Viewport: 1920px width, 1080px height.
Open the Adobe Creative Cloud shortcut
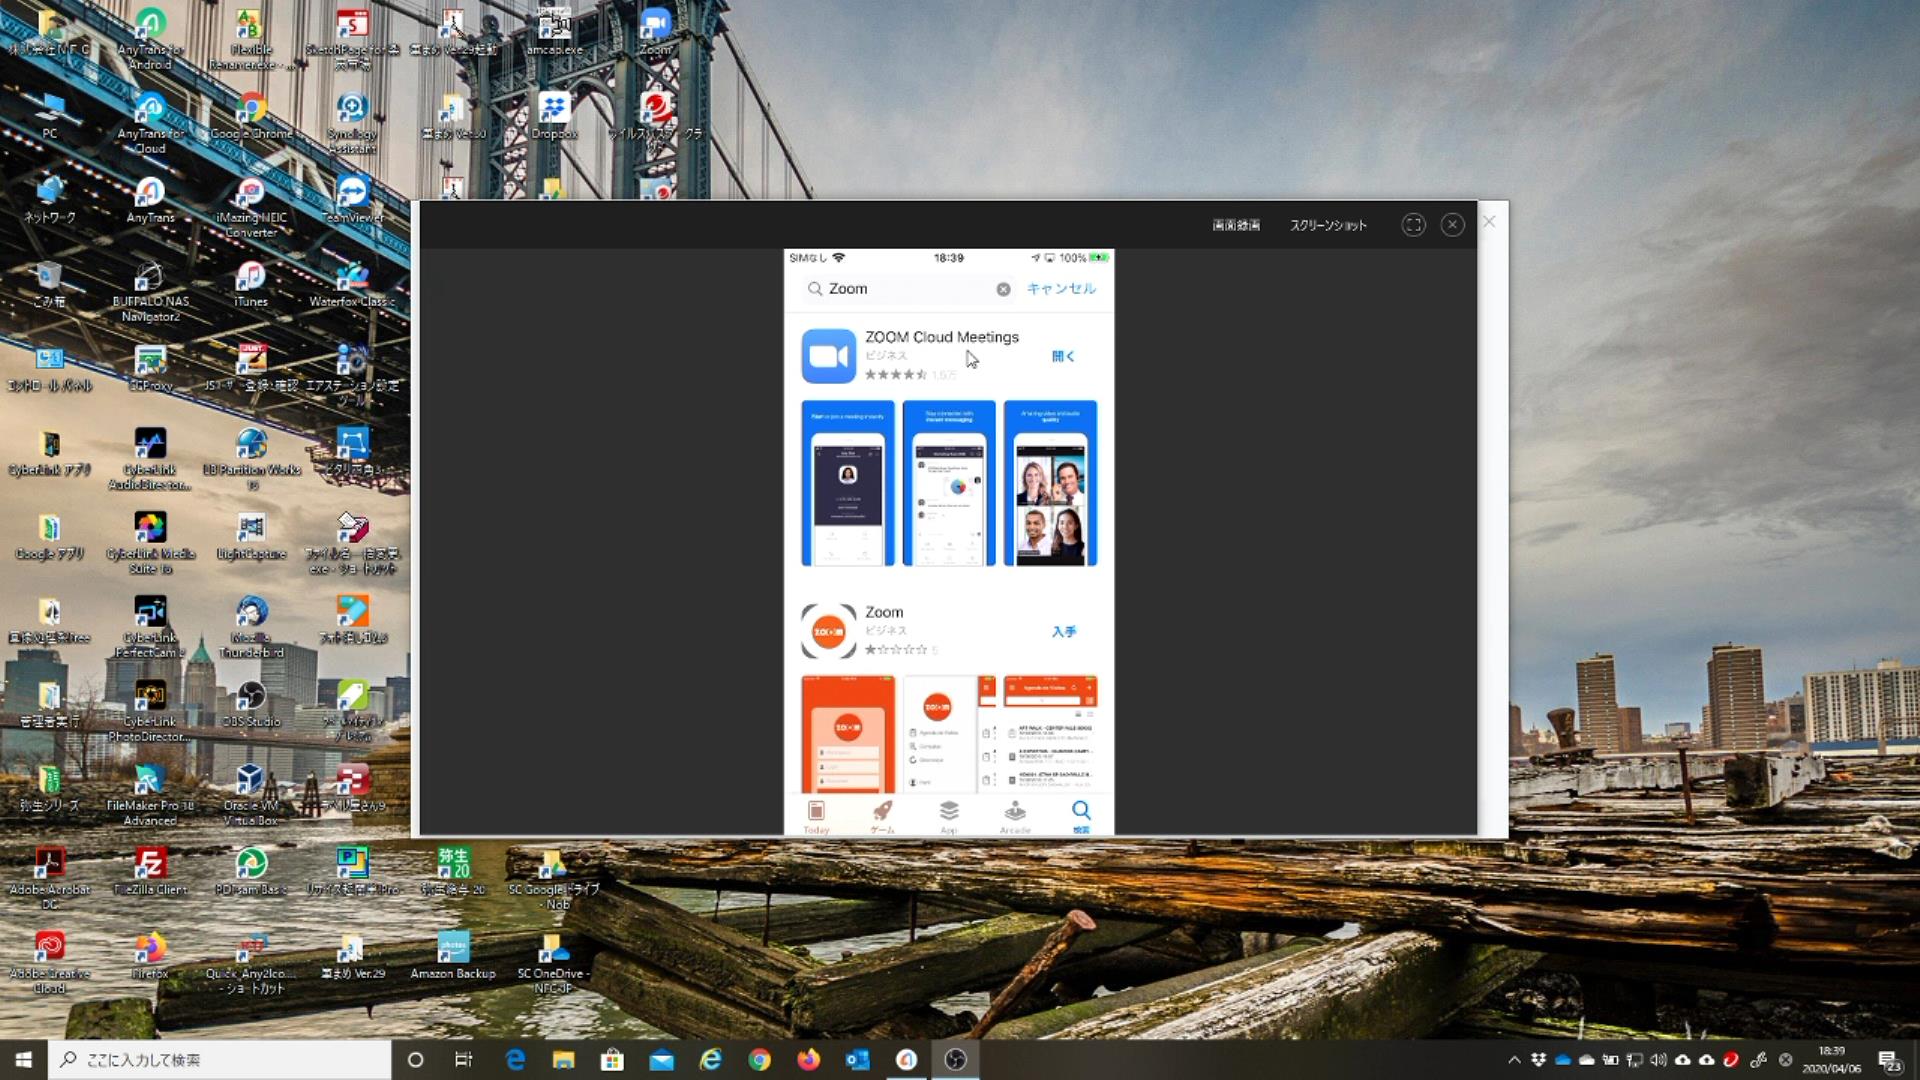click(49, 962)
